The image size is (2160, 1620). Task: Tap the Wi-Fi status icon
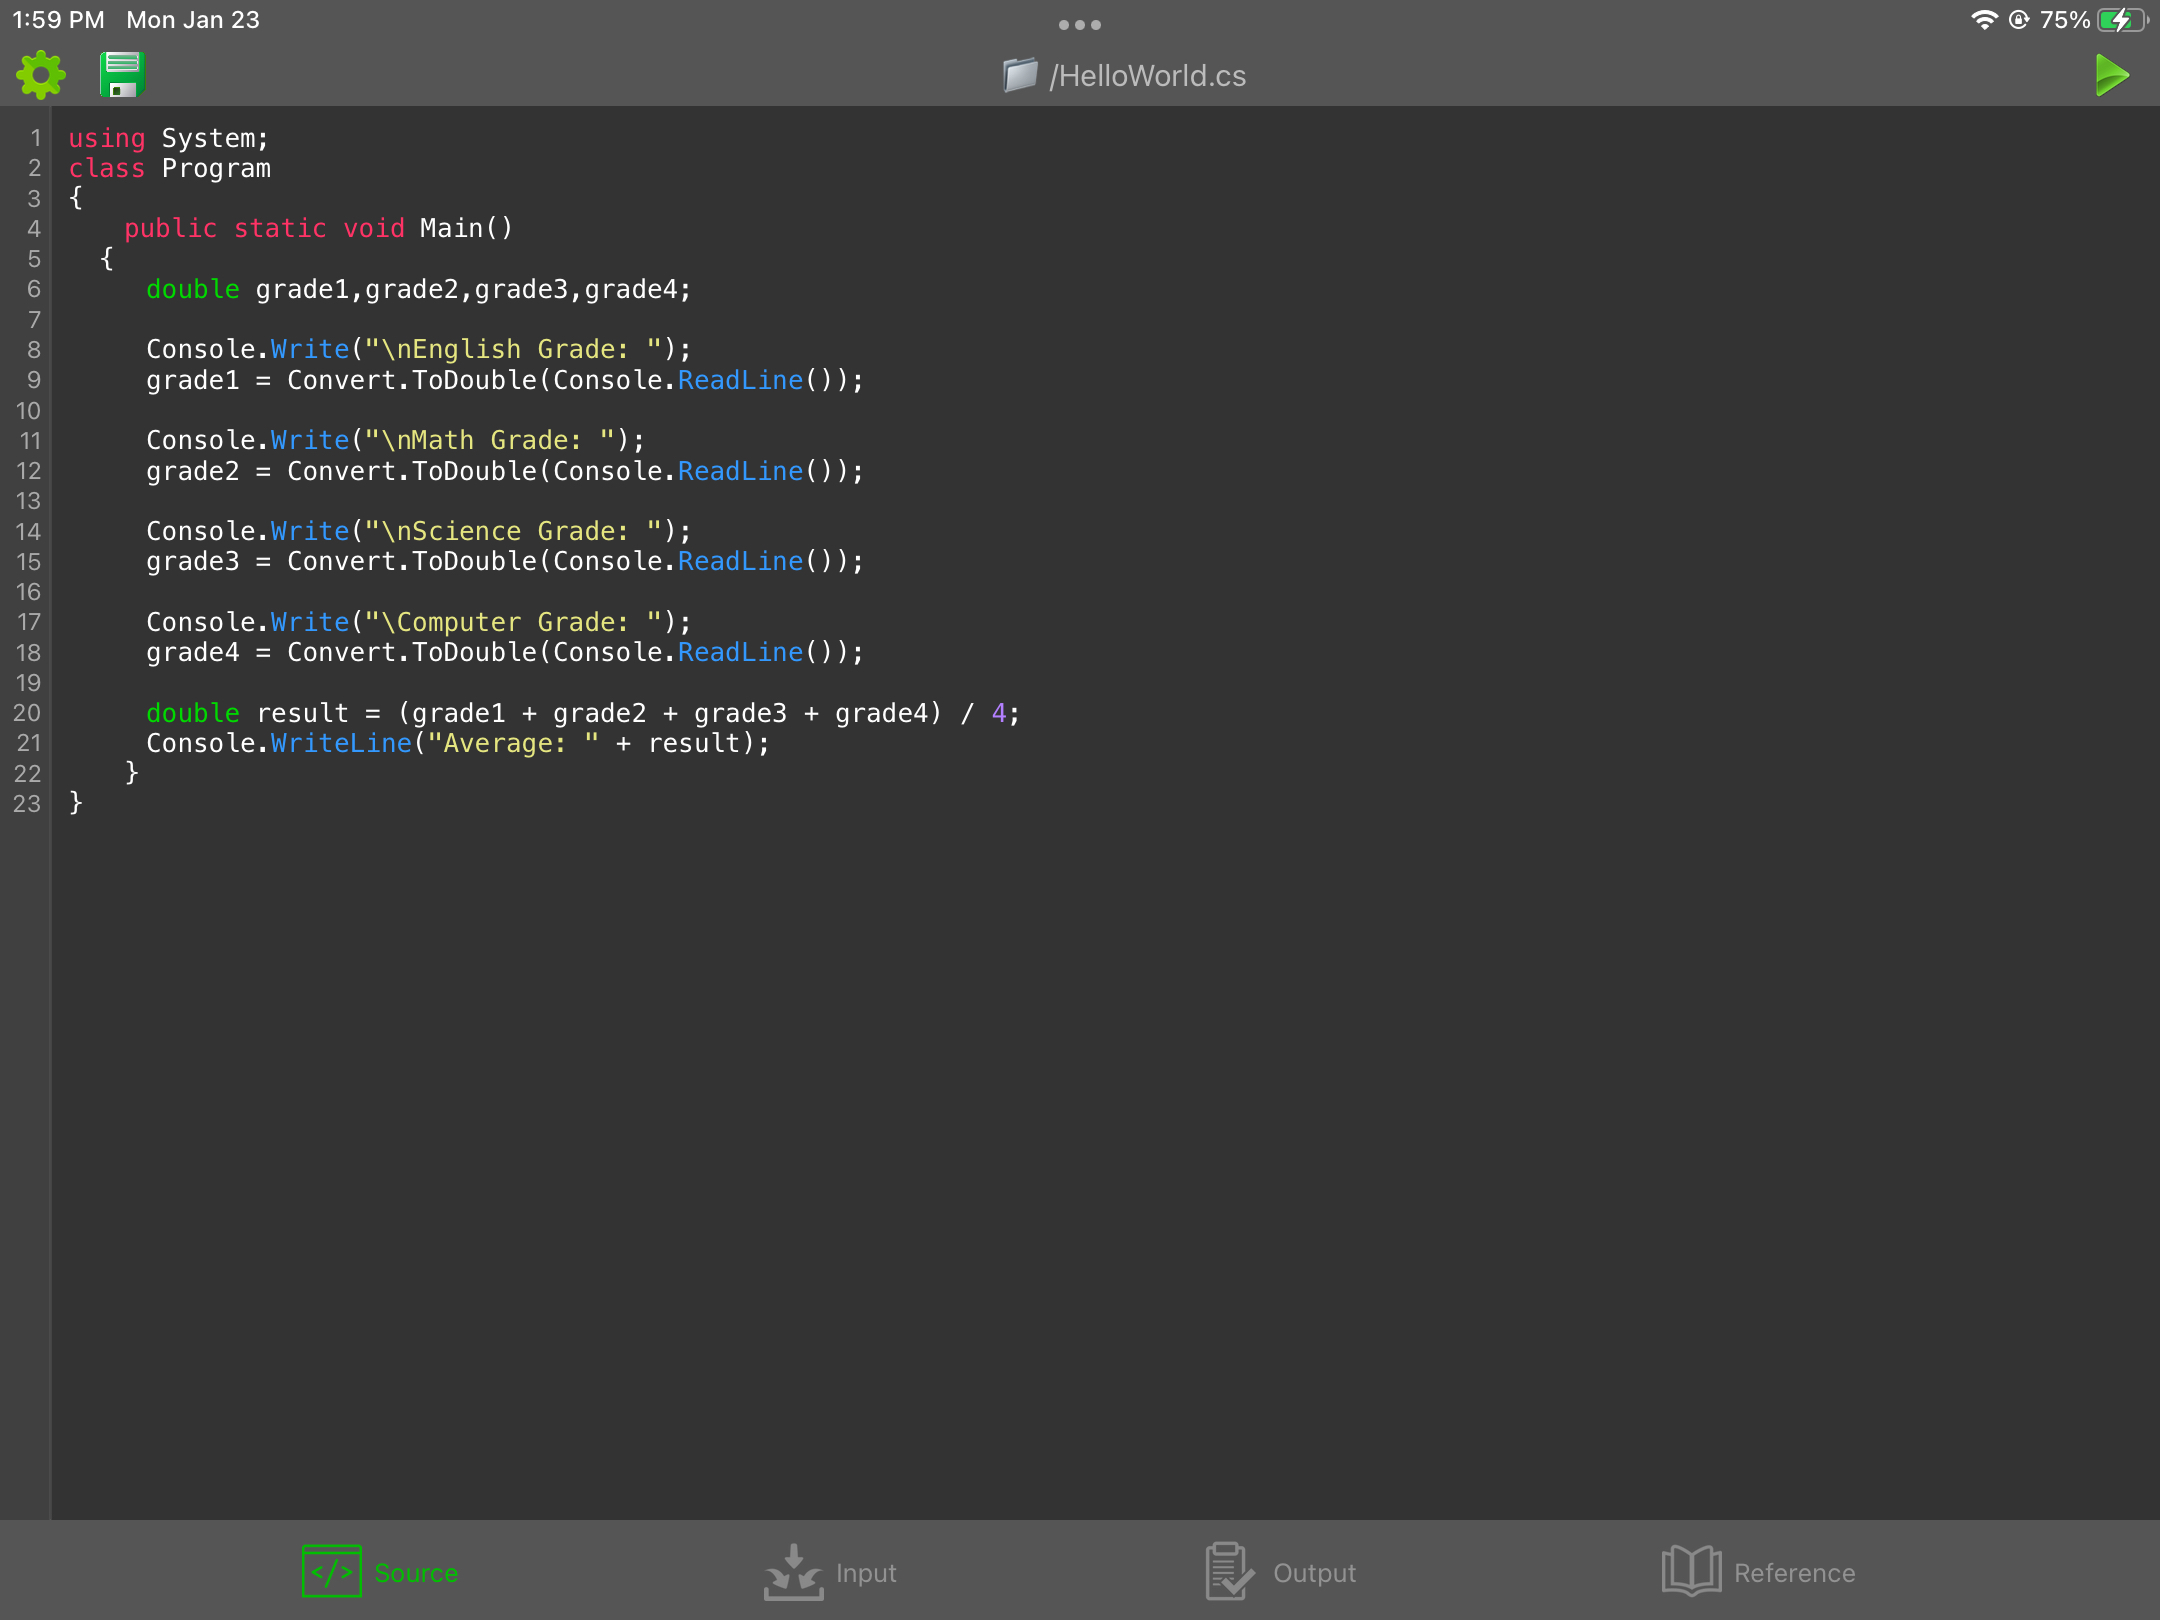pos(1984,20)
